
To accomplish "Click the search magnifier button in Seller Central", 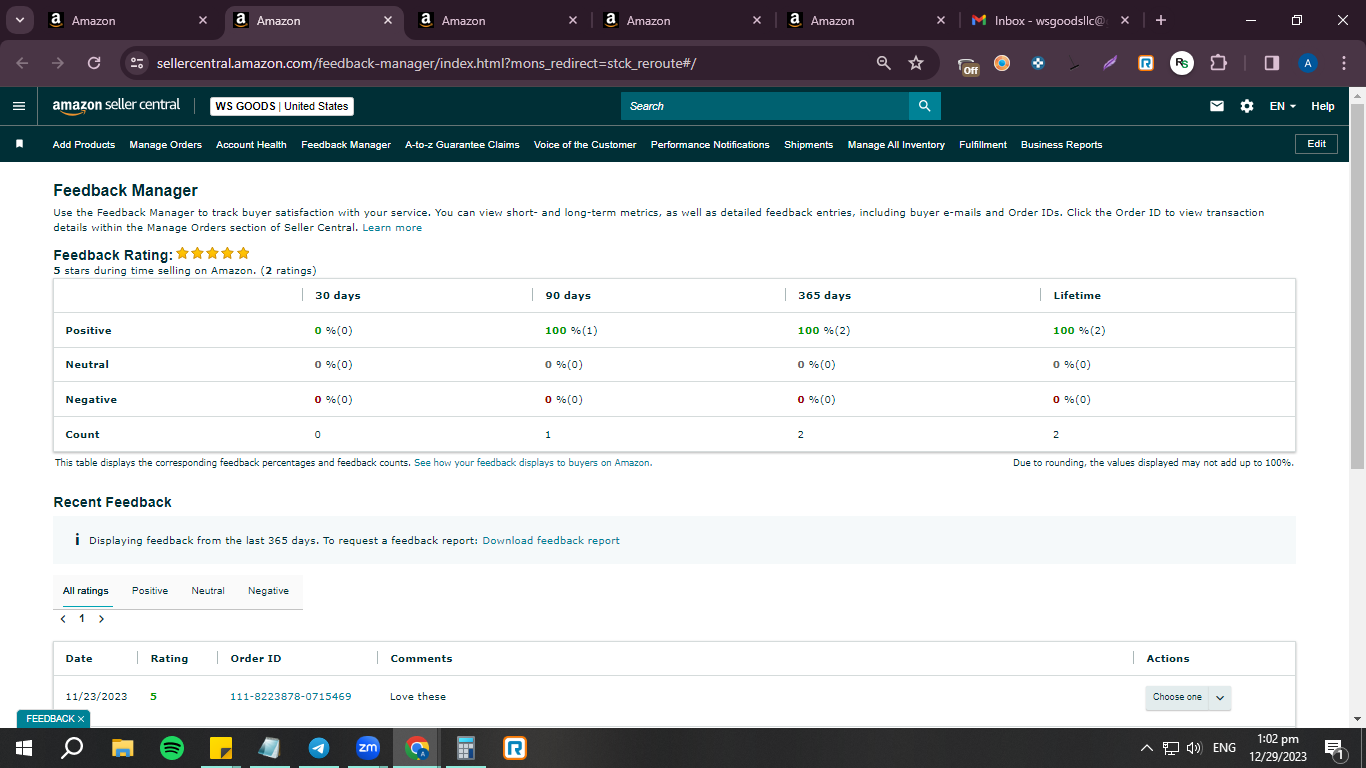I will [x=924, y=106].
